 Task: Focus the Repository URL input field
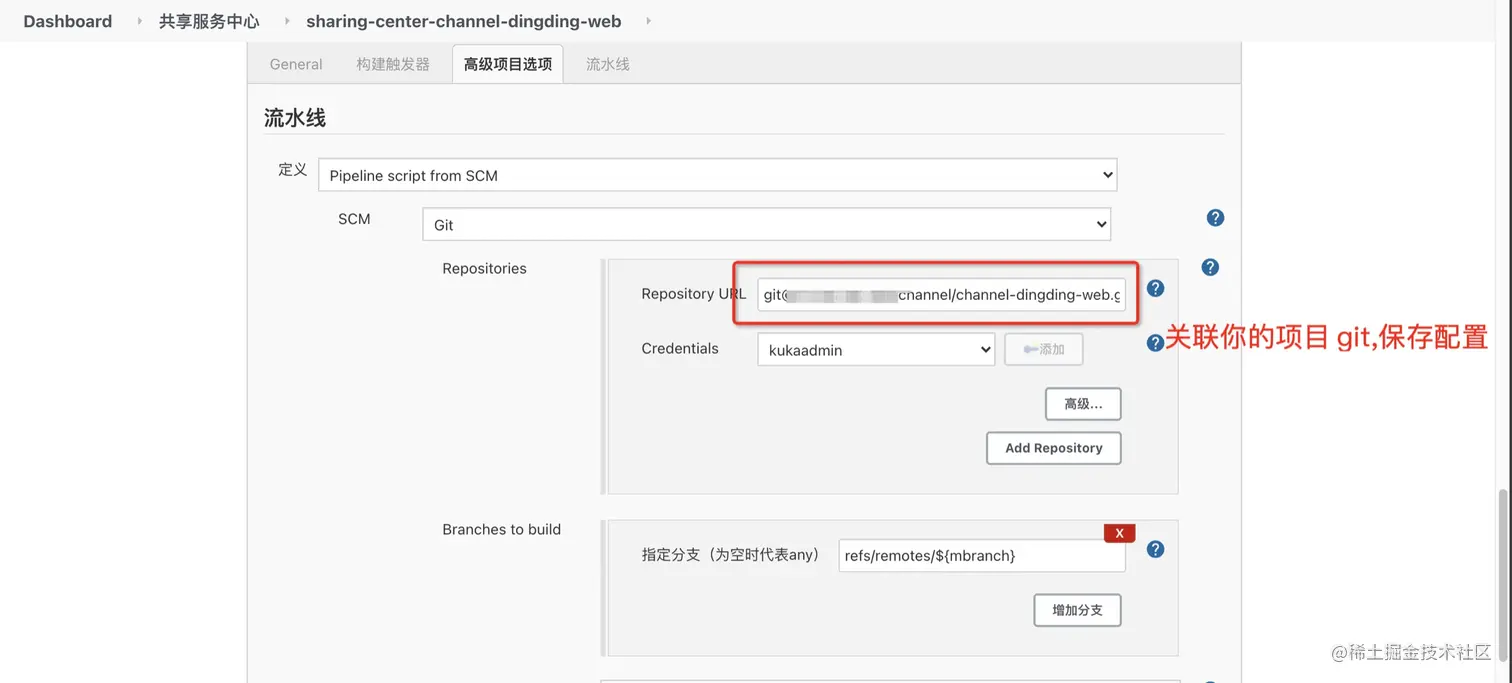pos(941,295)
